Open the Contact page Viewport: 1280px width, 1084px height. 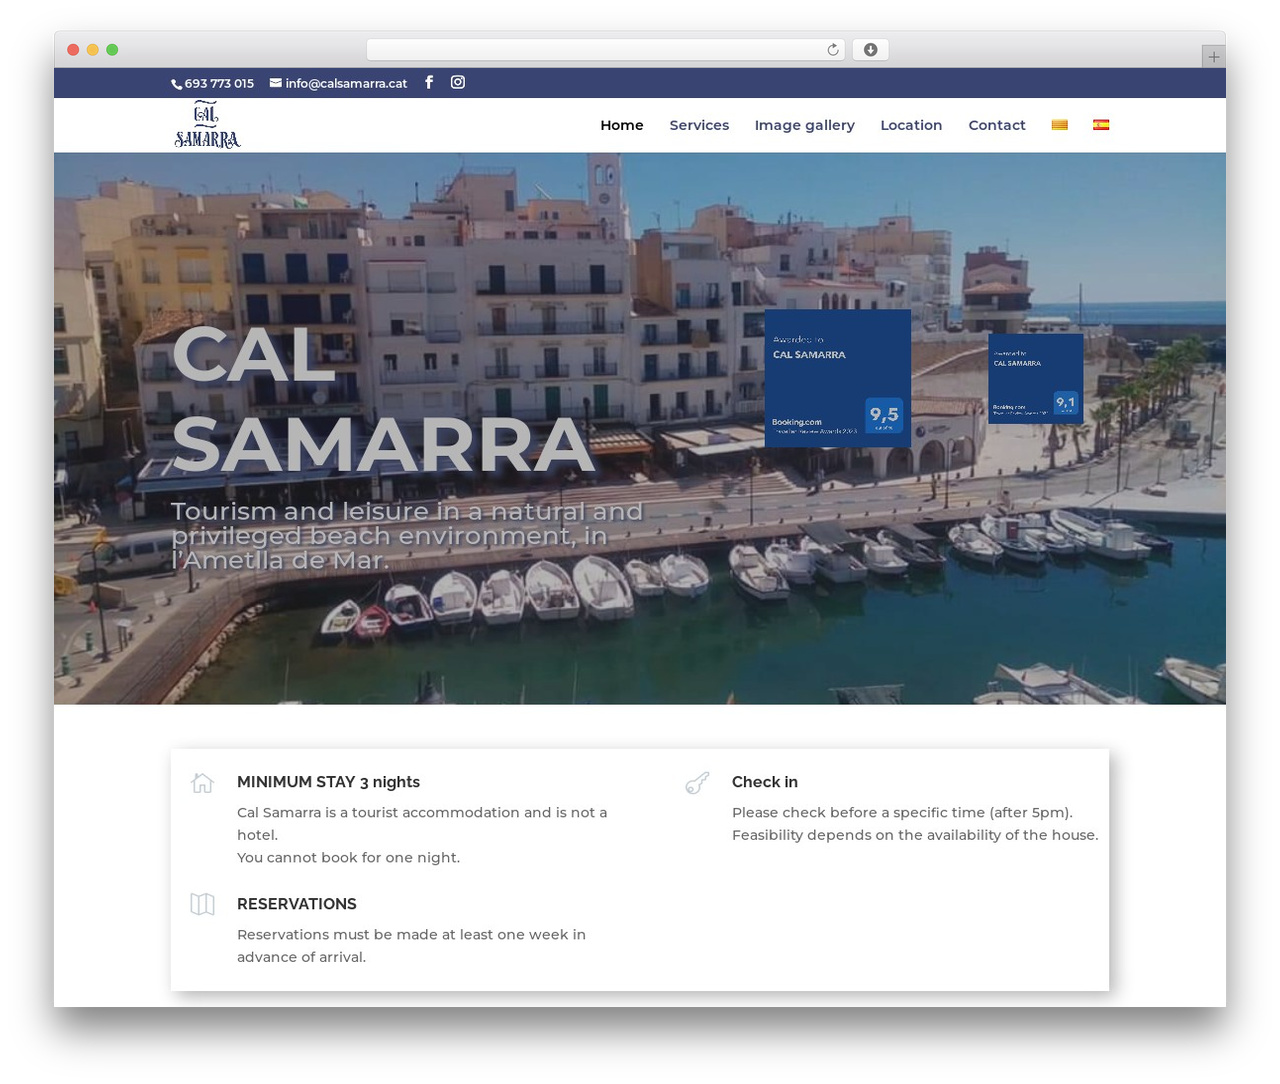pos(997,125)
